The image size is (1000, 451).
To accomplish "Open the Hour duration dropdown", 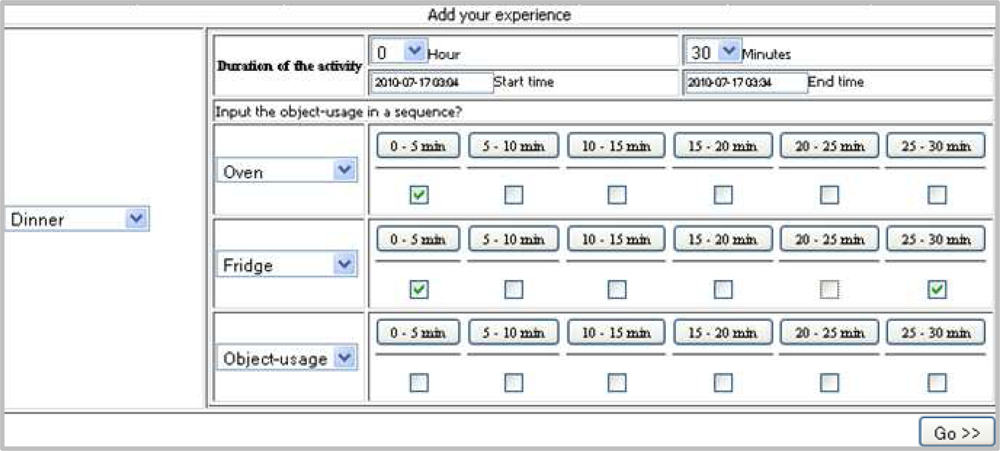I will [x=398, y=52].
